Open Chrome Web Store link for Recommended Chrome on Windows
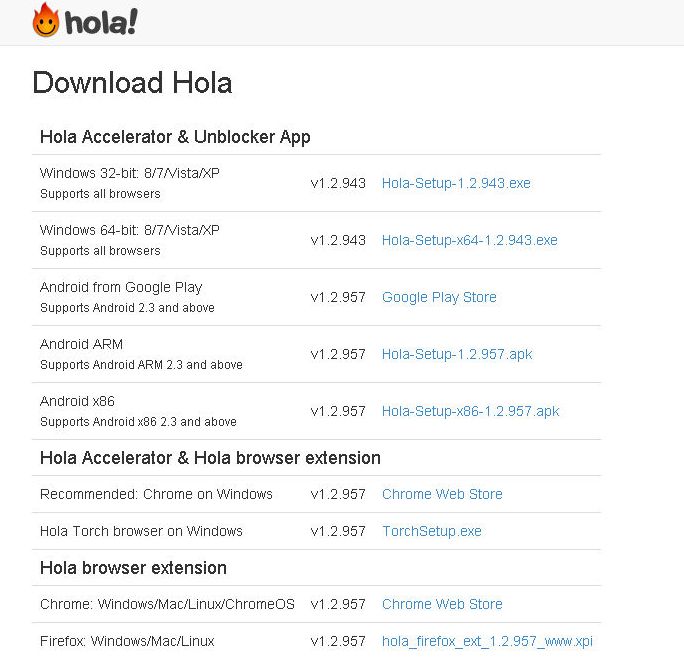 pos(442,494)
